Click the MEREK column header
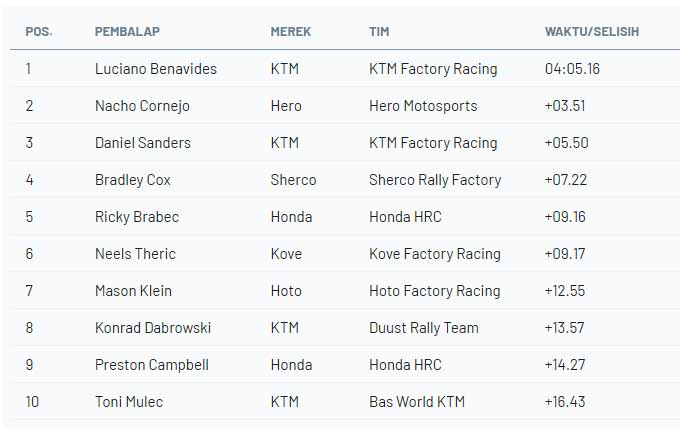 click(x=291, y=31)
